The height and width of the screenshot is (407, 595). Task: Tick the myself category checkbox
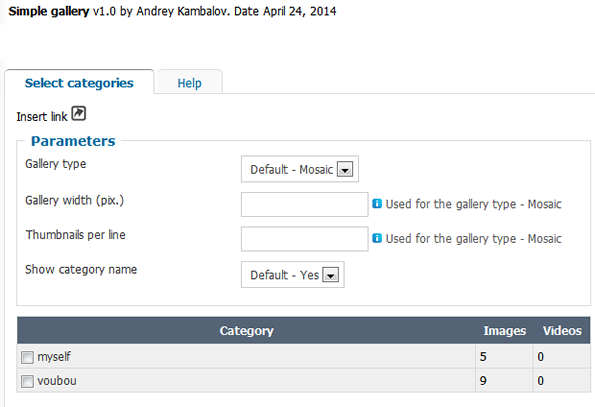pyautogui.click(x=27, y=357)
